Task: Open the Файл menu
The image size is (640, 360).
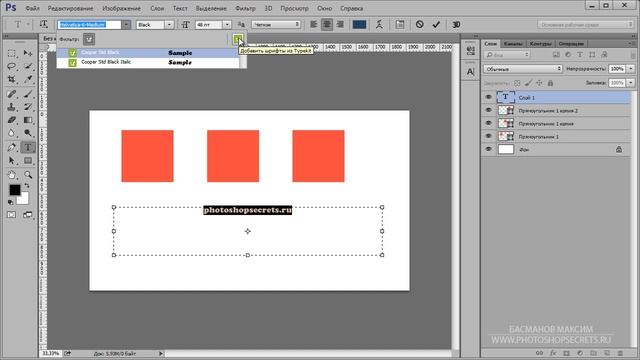Action: [32, 8]
